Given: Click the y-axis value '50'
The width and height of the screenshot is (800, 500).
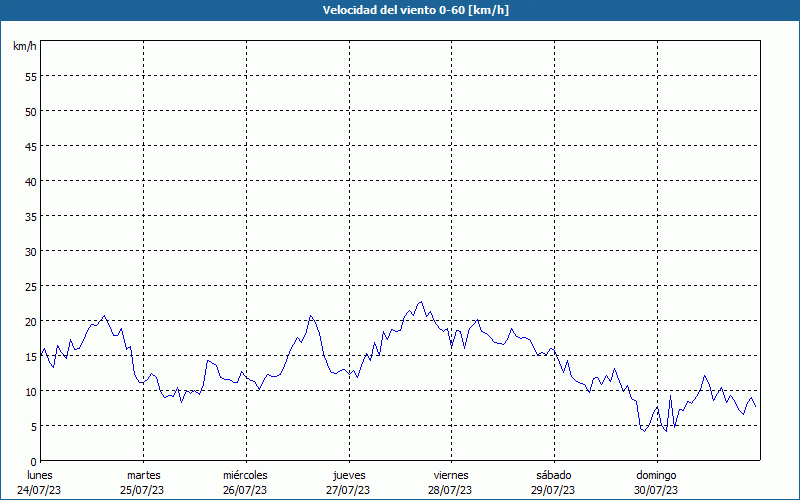Looking at the screenshot, I should (31, 112).
